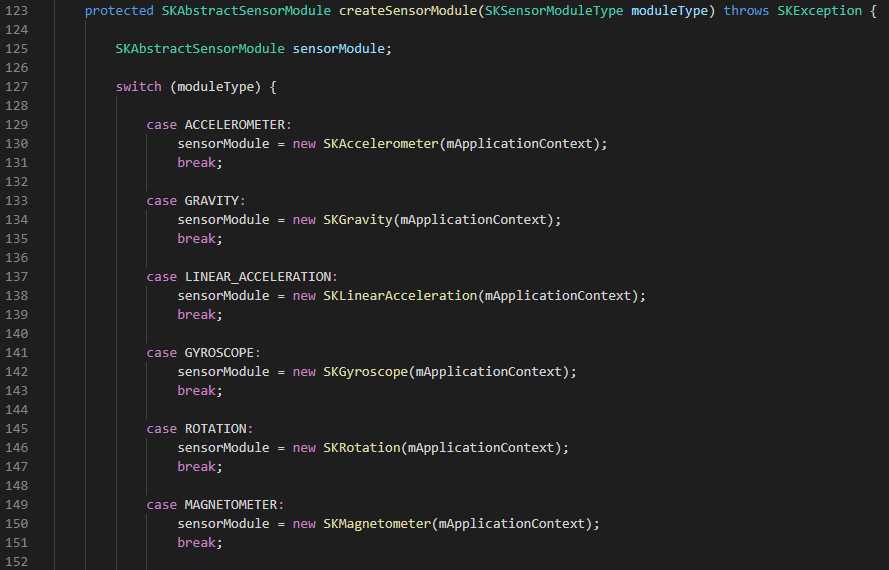Click the ACCELEROMETER case label
The width and height of the screenshot is (889, 570).
click(x=235, y=125)
